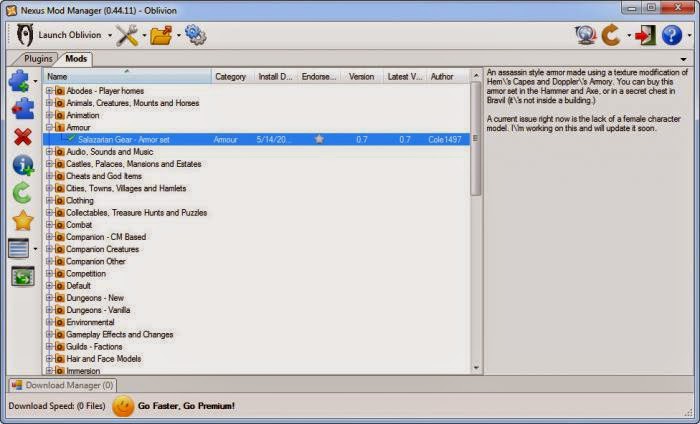Sort by Latest Version column header

pos(405,76)
